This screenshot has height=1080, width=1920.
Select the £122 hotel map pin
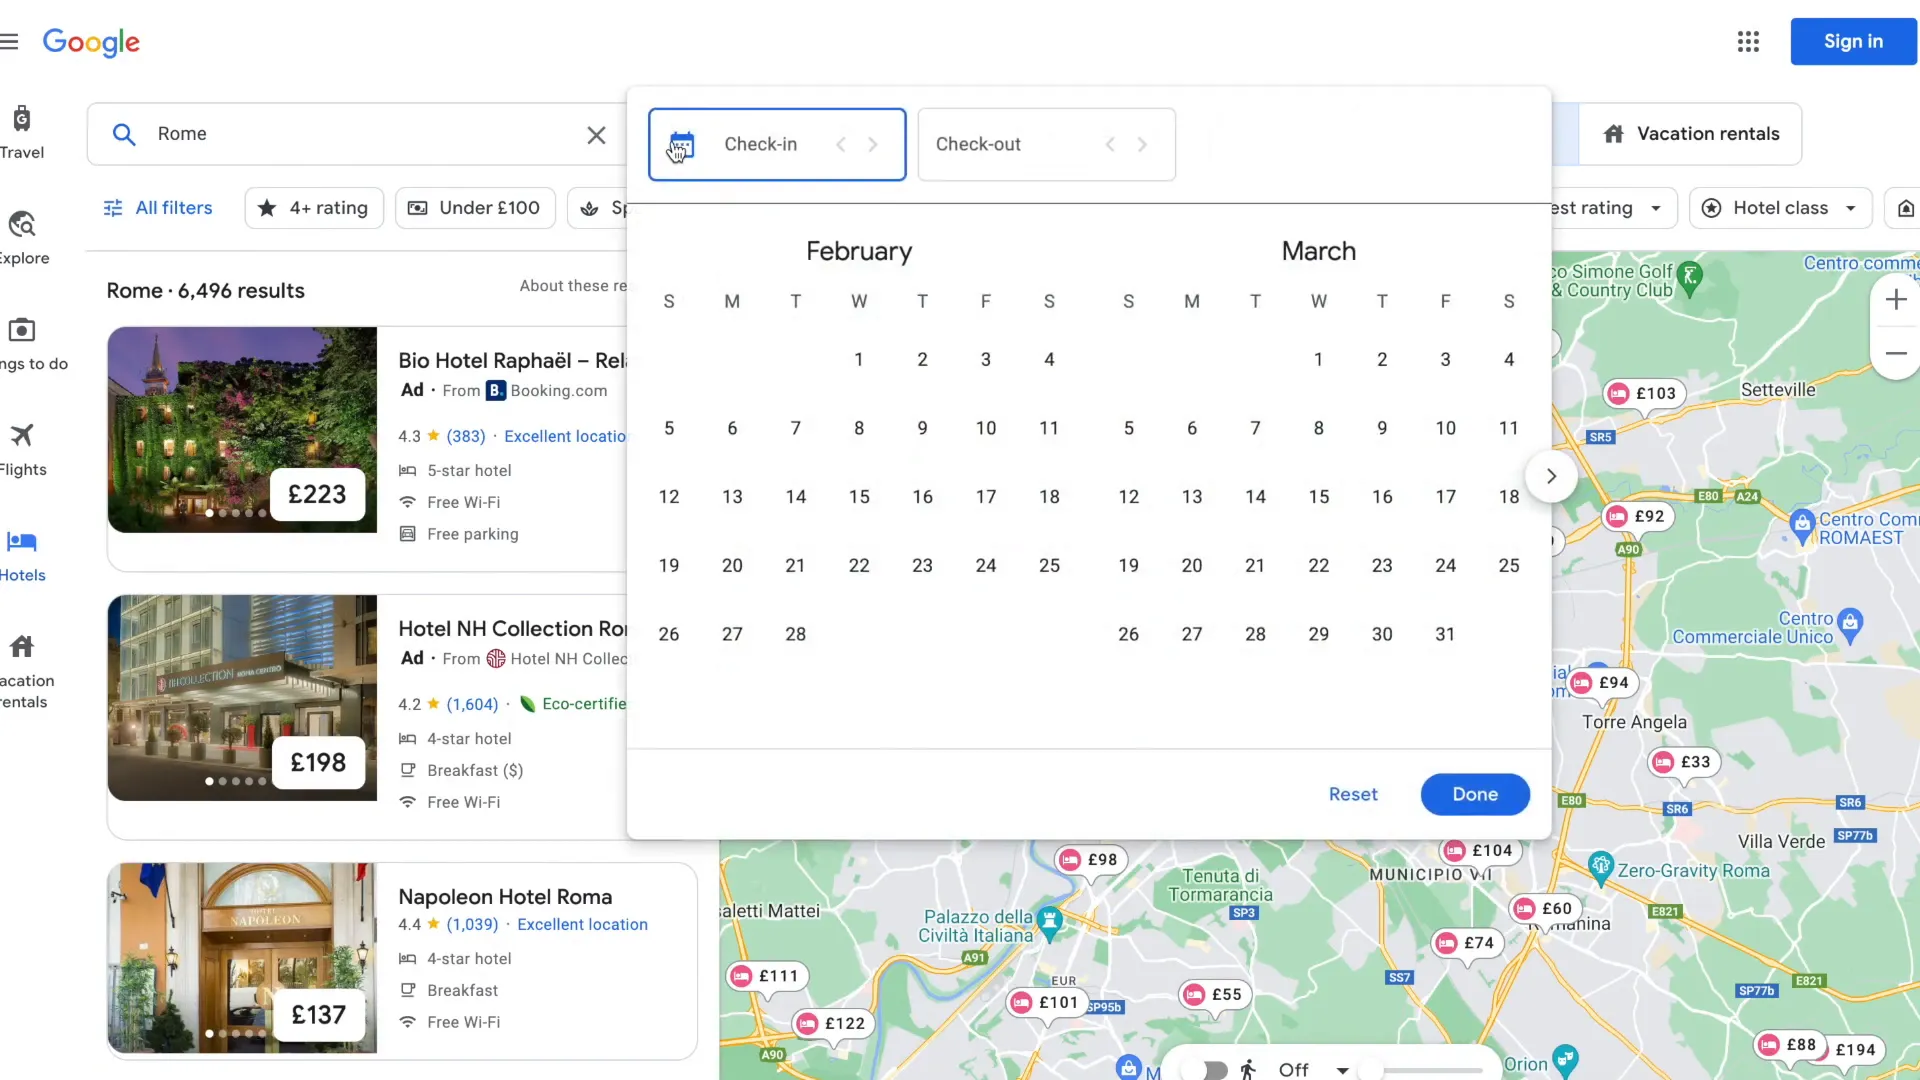[x=833, y=1024]
